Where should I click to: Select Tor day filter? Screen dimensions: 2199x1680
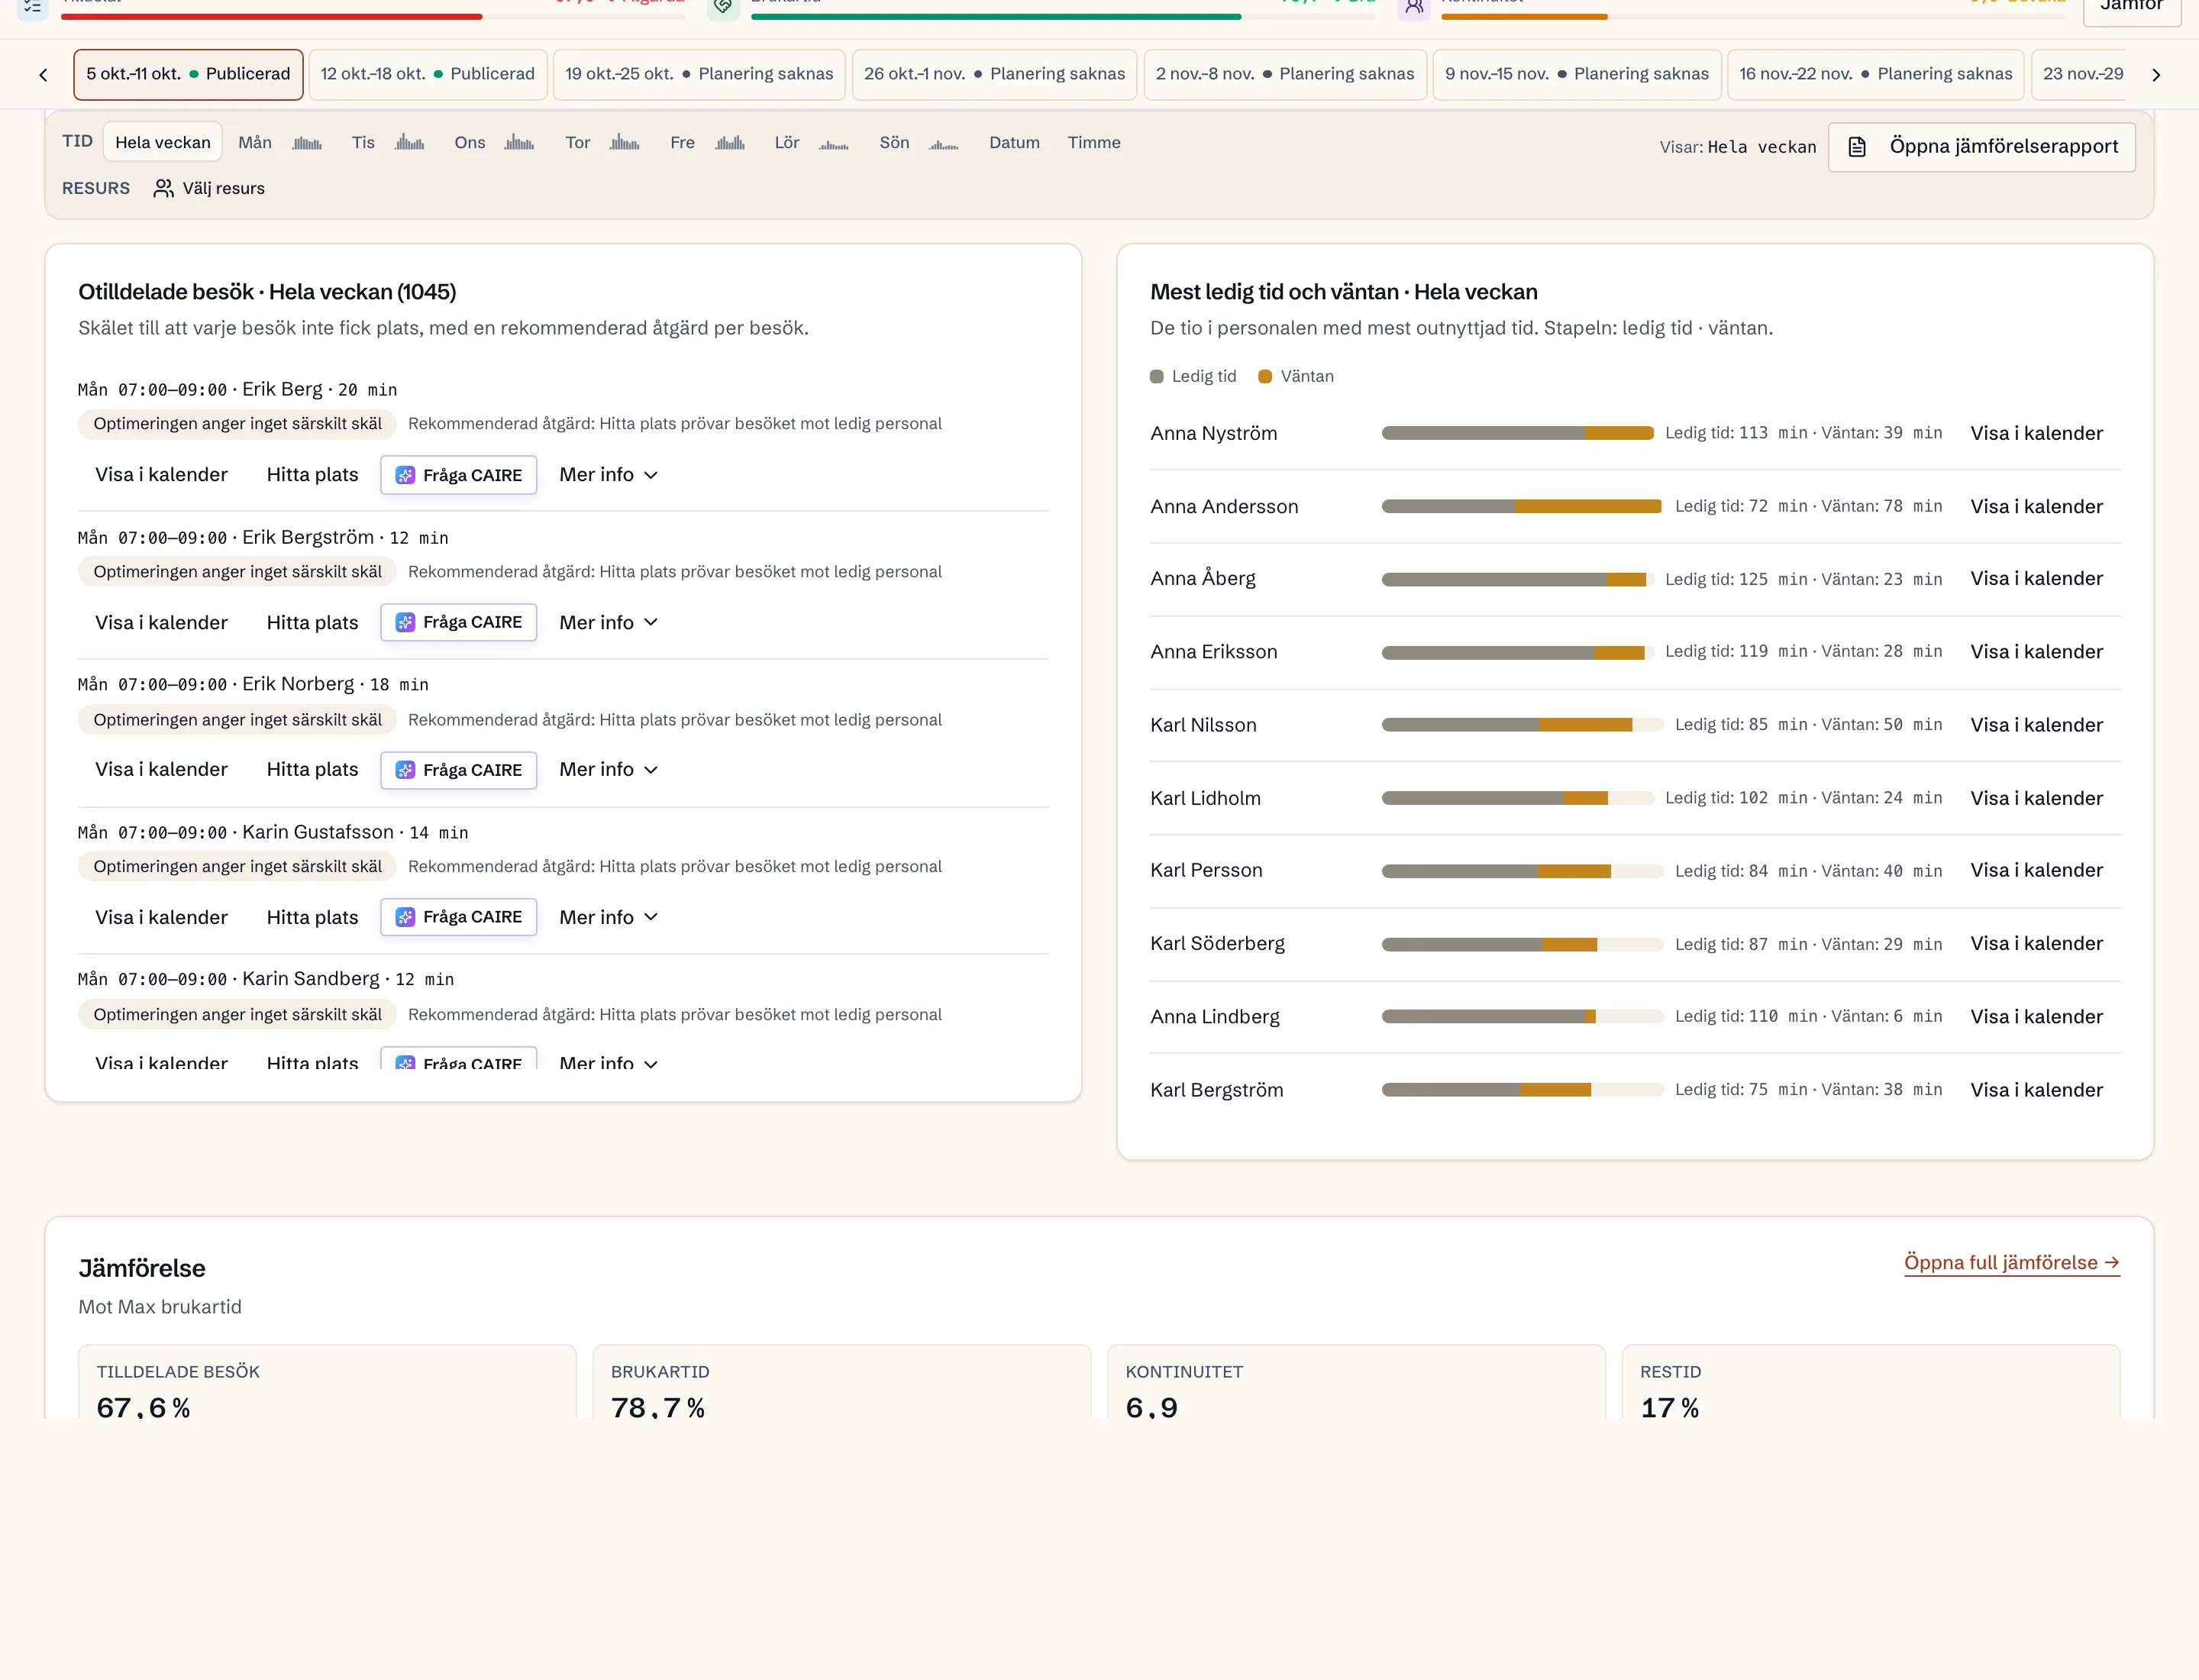(602, 142)
